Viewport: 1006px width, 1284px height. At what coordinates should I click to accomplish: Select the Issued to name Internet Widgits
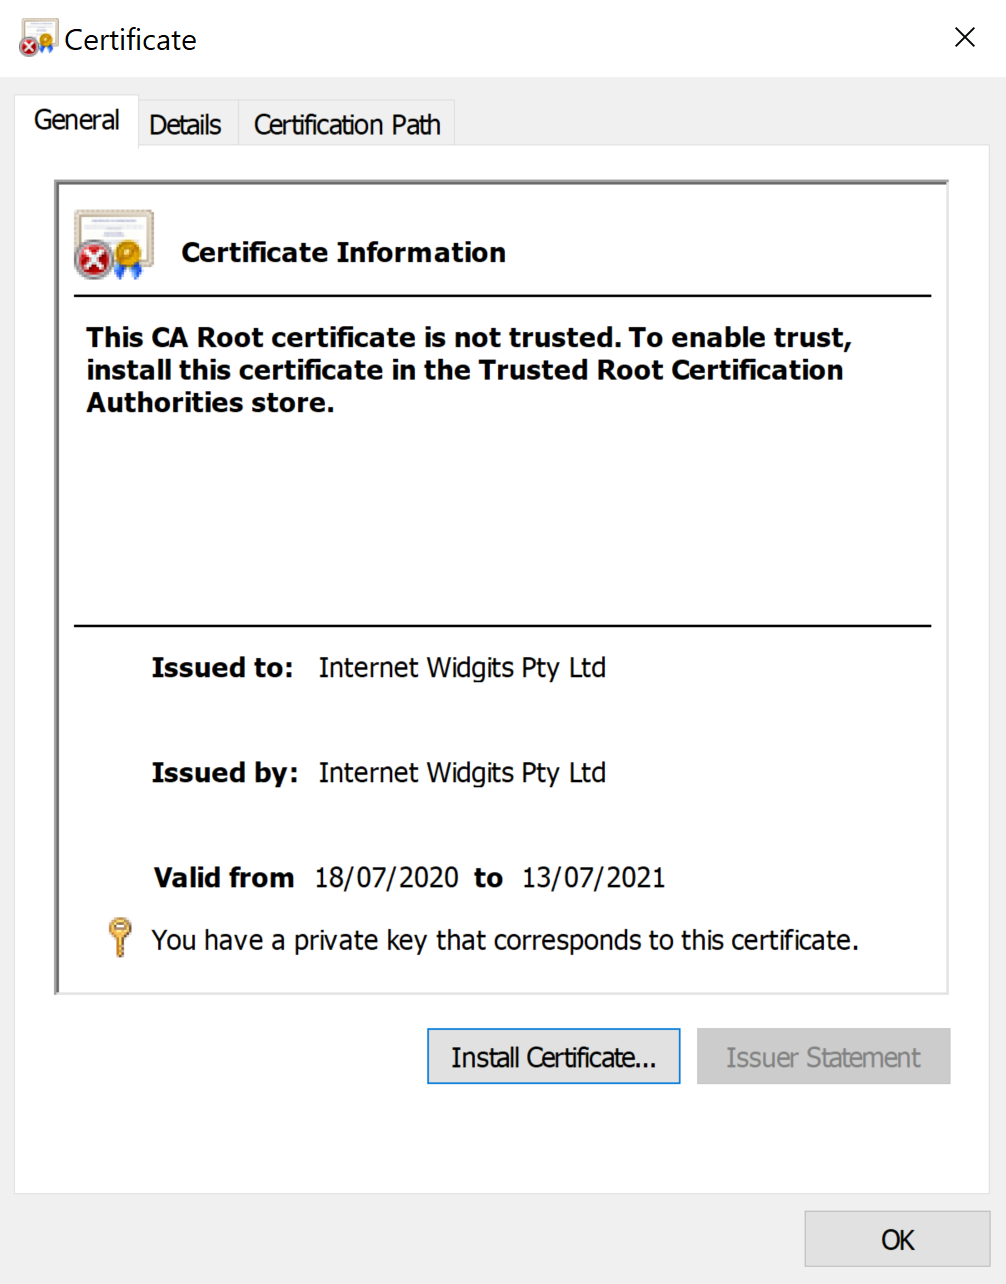pos(461,668)
